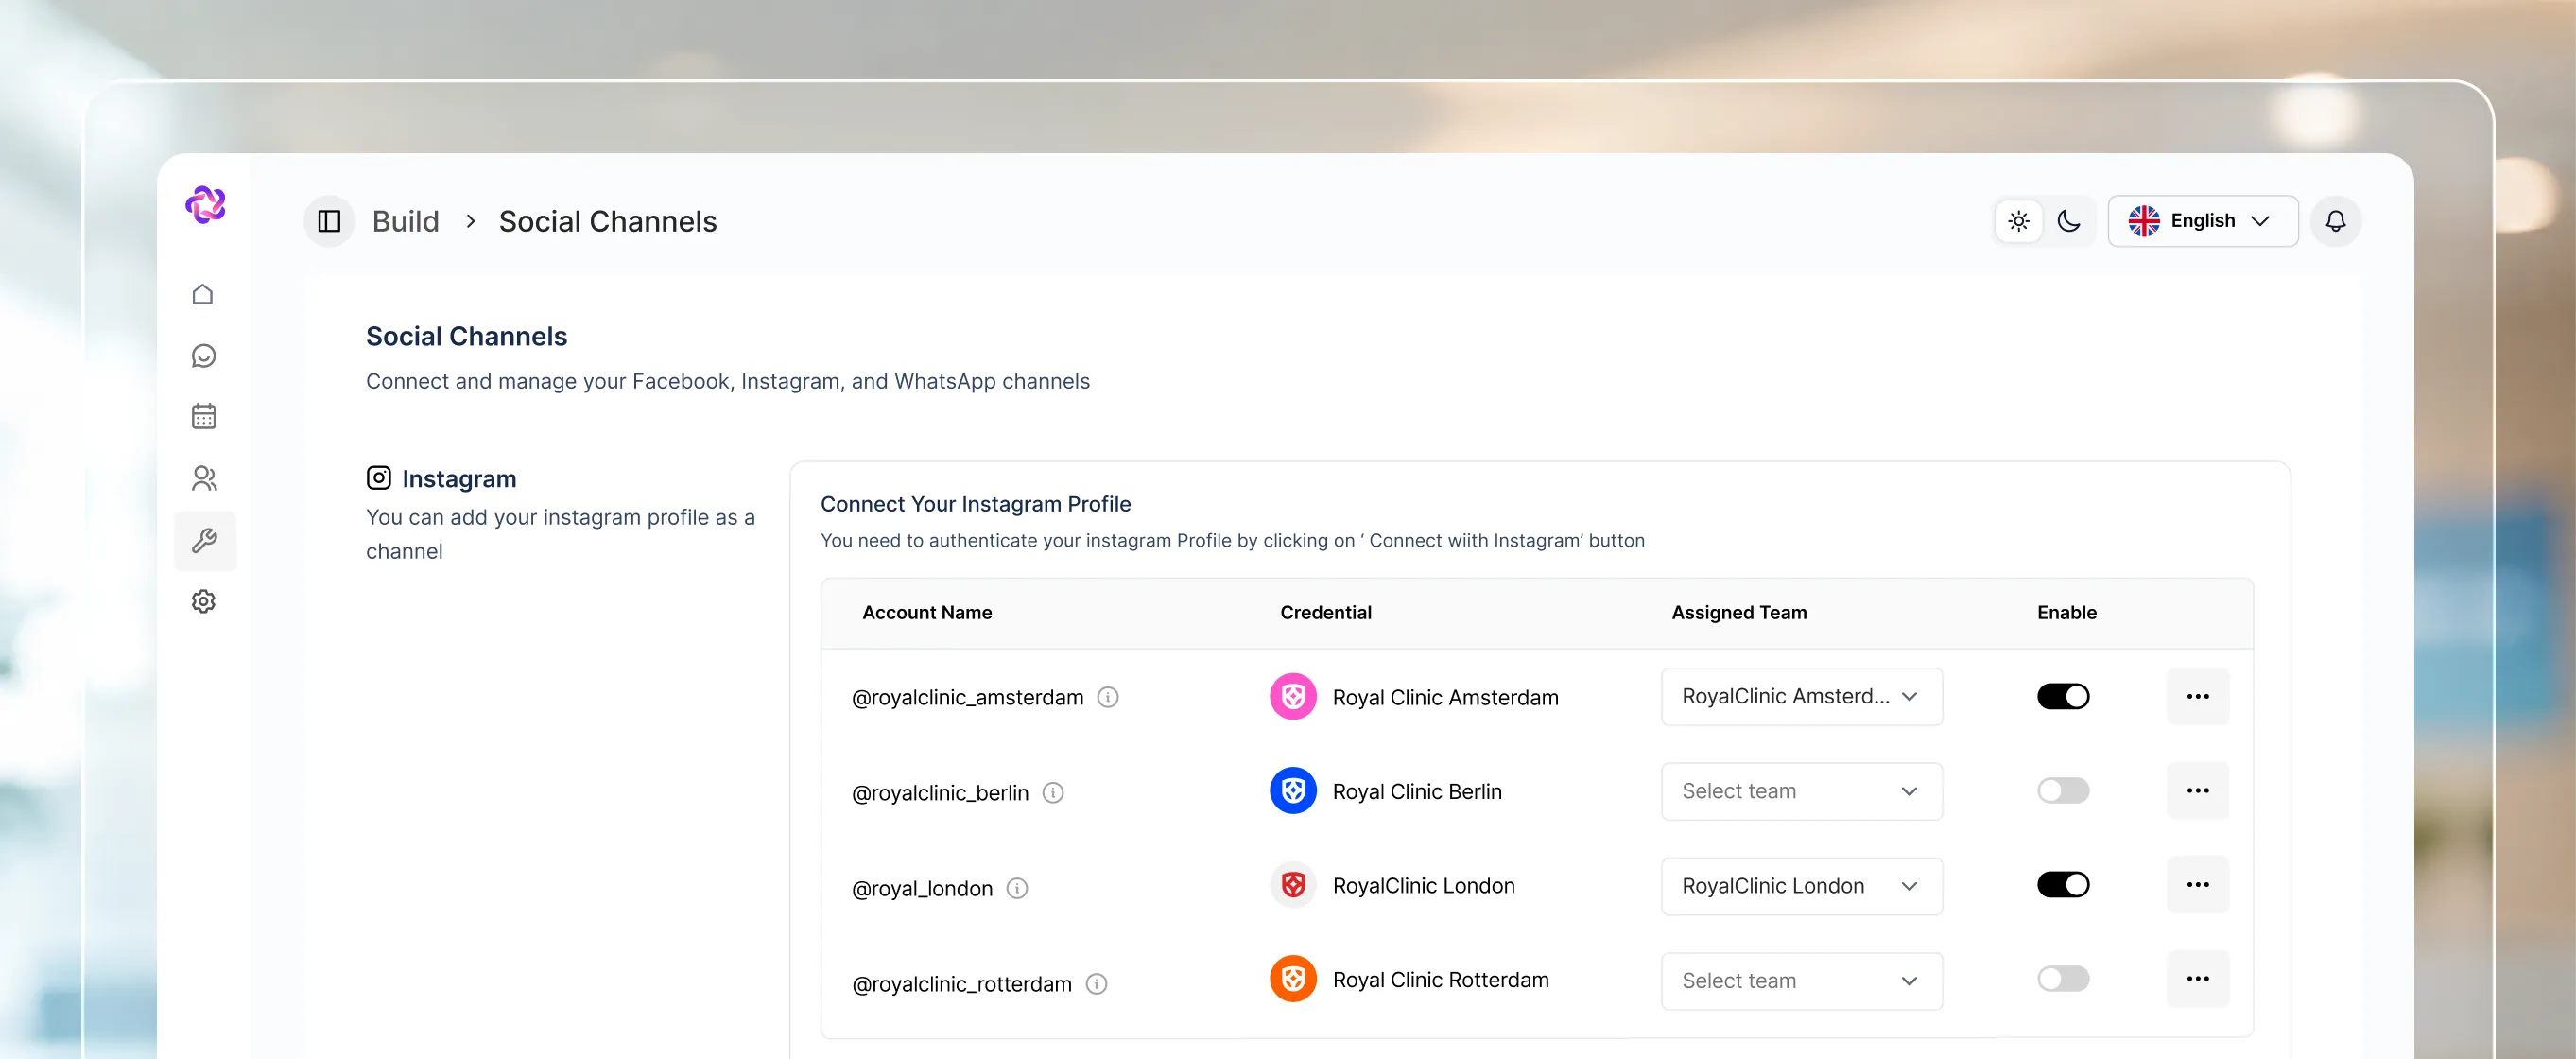The height and width of the screenshot is (1059, 2576).
Task: Click Royal Clinic Rotterdam orange avatar
Action: [x=1293, y=979]
